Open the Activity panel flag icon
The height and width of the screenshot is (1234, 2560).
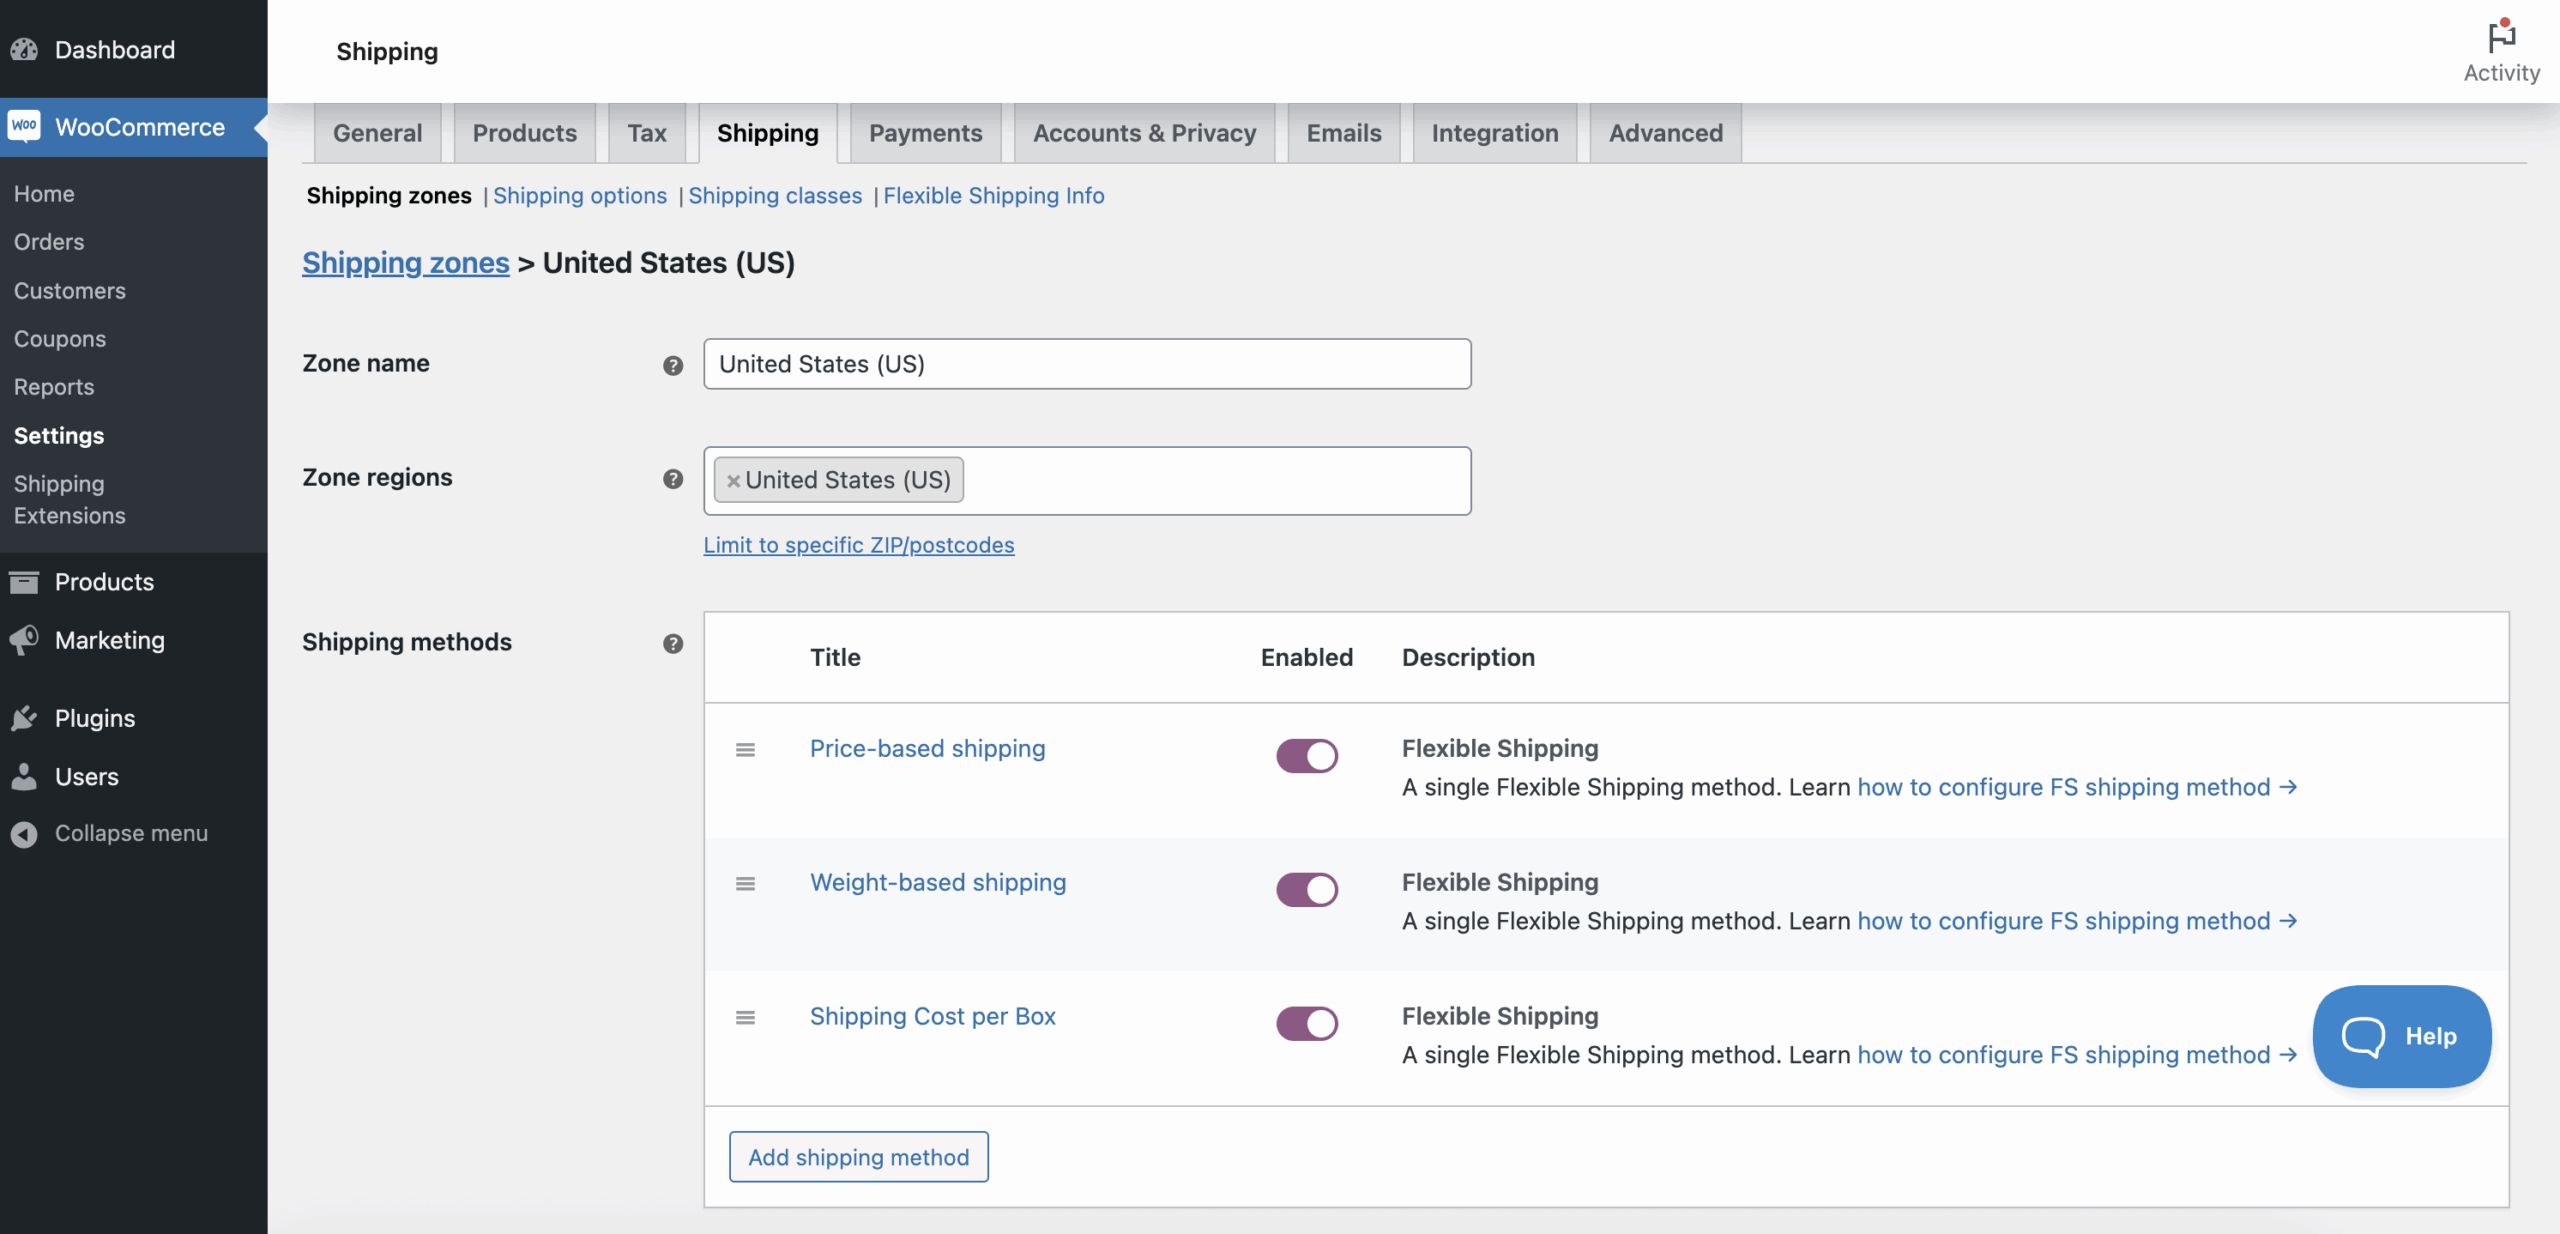(2500, 34)
